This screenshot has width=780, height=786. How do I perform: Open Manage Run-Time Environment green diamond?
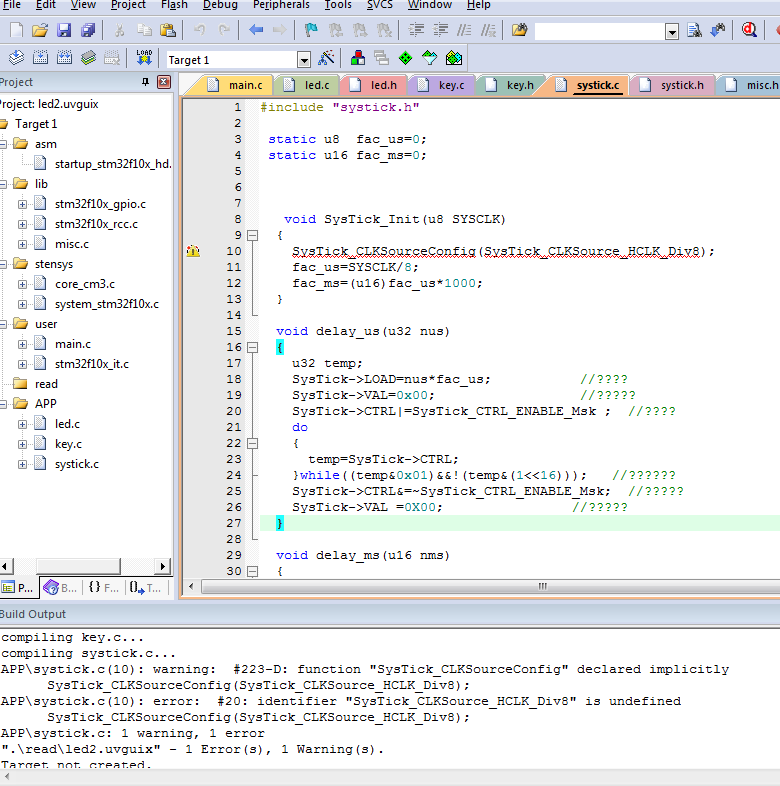pos(406,58)
